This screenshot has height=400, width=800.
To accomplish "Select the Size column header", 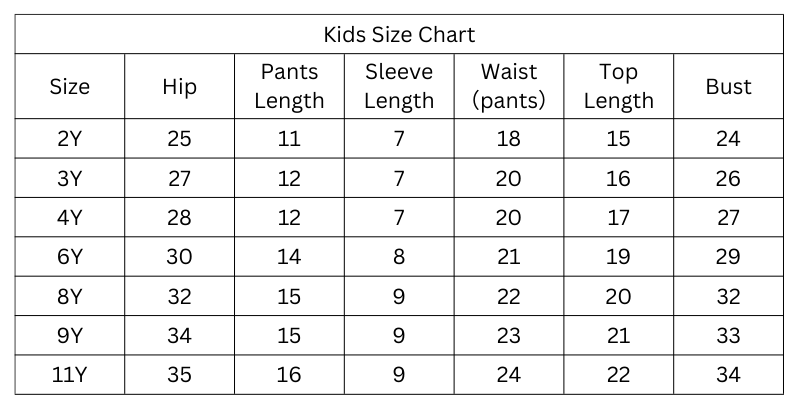I will 70,86.
